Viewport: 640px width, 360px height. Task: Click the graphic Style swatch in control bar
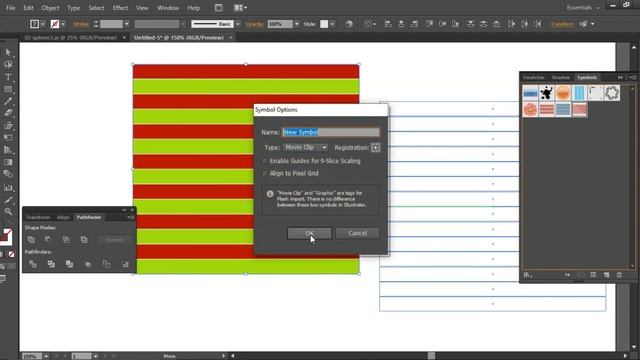324,24
